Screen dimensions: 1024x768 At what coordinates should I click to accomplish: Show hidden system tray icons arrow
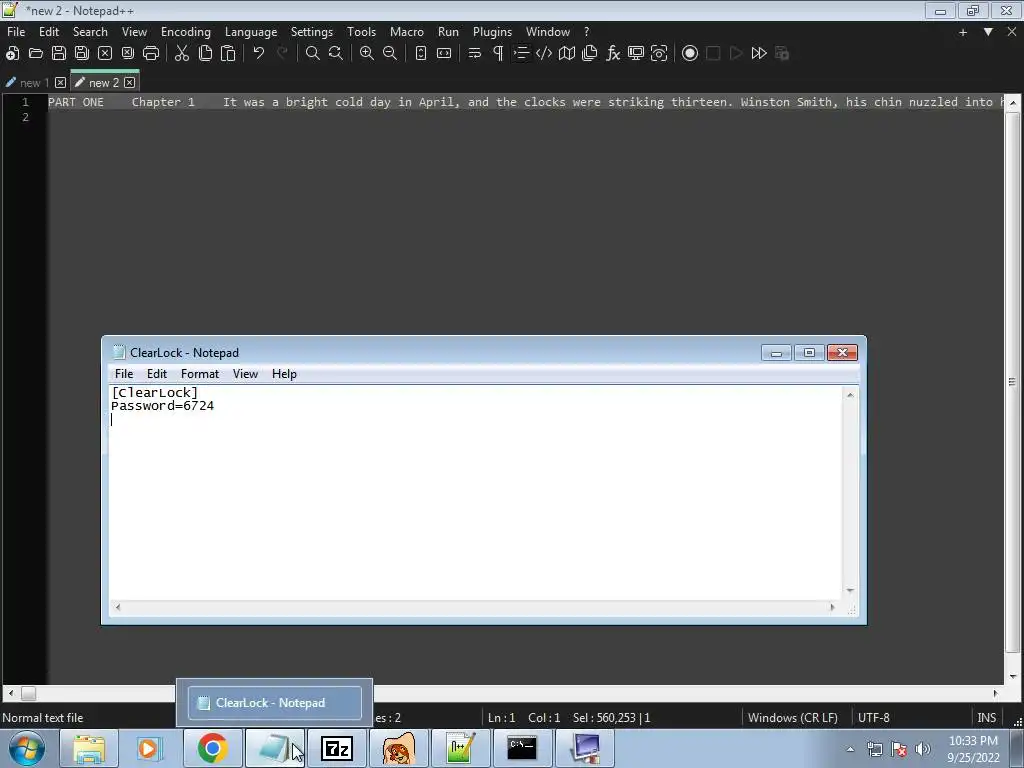(x=850, y=749)
